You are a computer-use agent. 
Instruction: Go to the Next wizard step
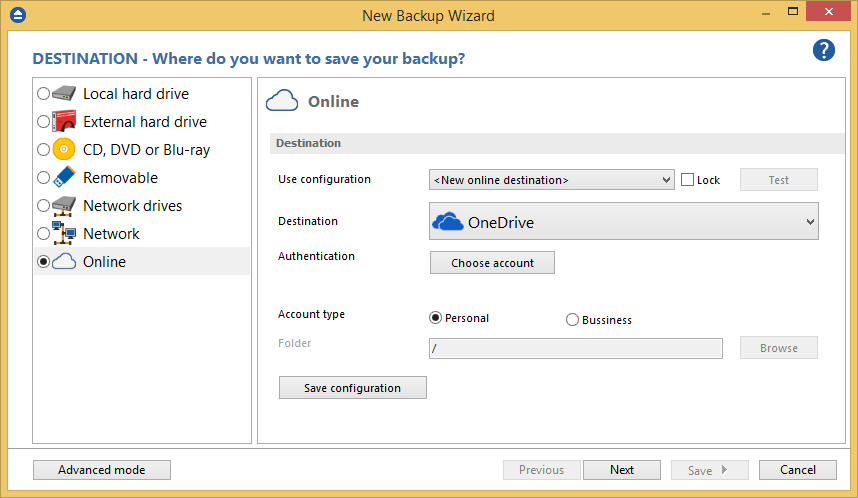[x=622, y=470]
